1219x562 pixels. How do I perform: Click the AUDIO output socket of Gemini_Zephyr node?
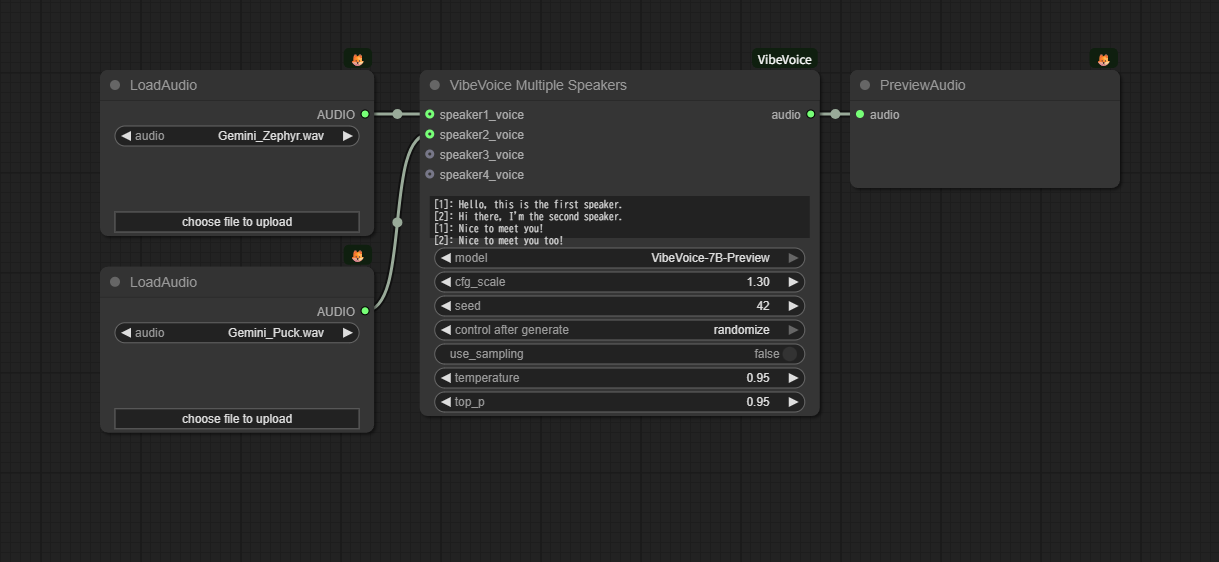(365, 114)
